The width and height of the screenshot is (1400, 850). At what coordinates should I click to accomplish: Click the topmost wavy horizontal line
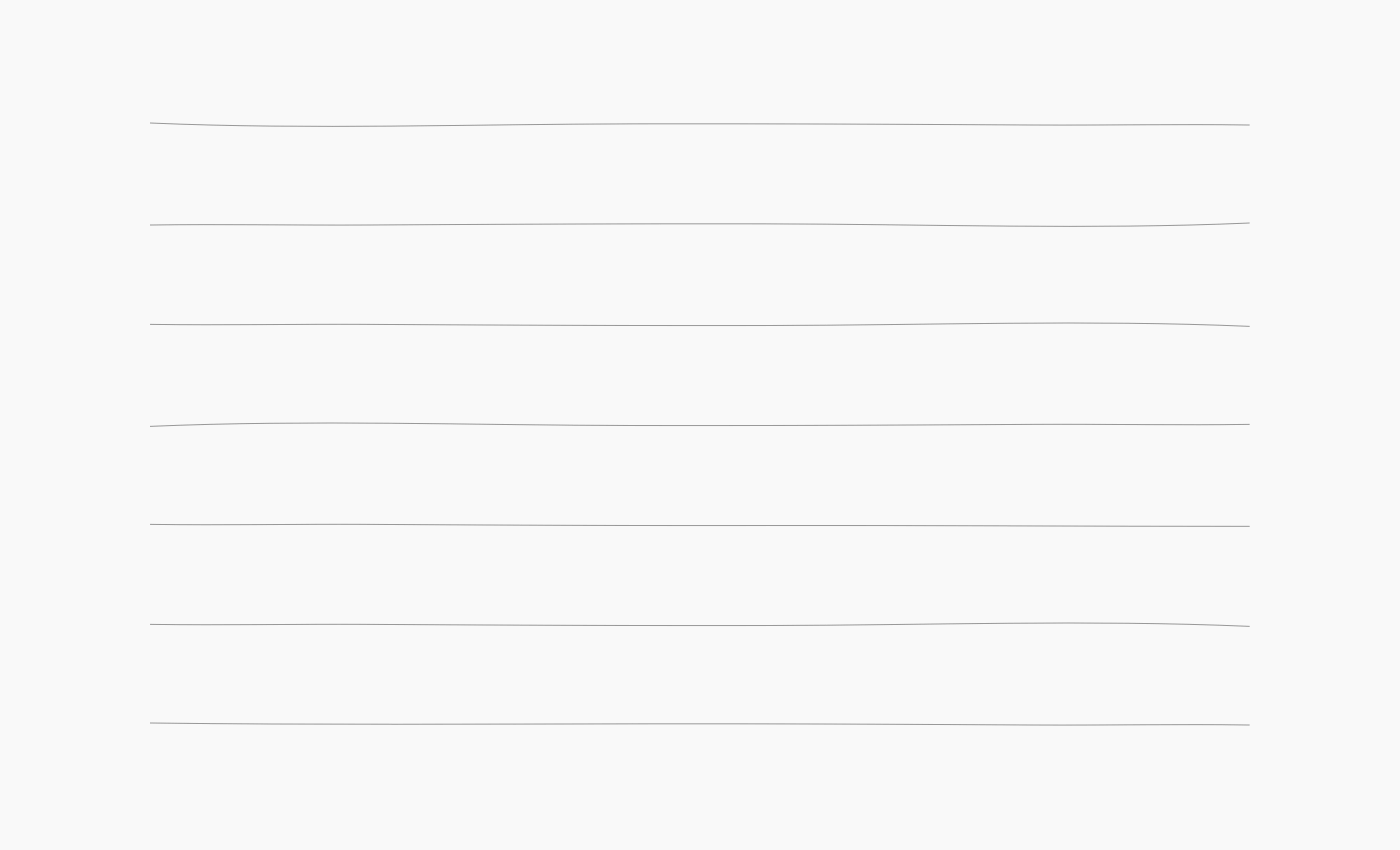pyautogui.click(x=700, y=124)
